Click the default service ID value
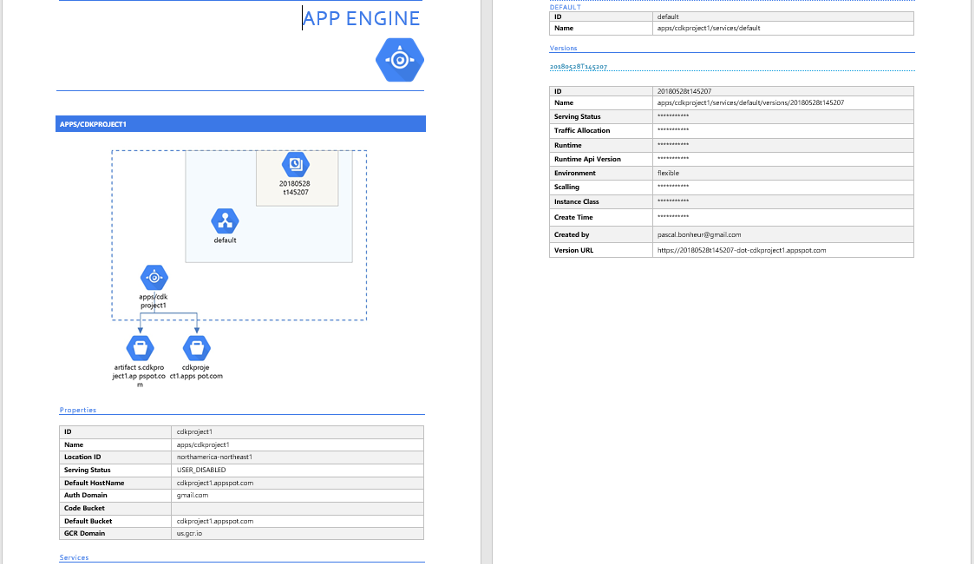 [668, 17]
